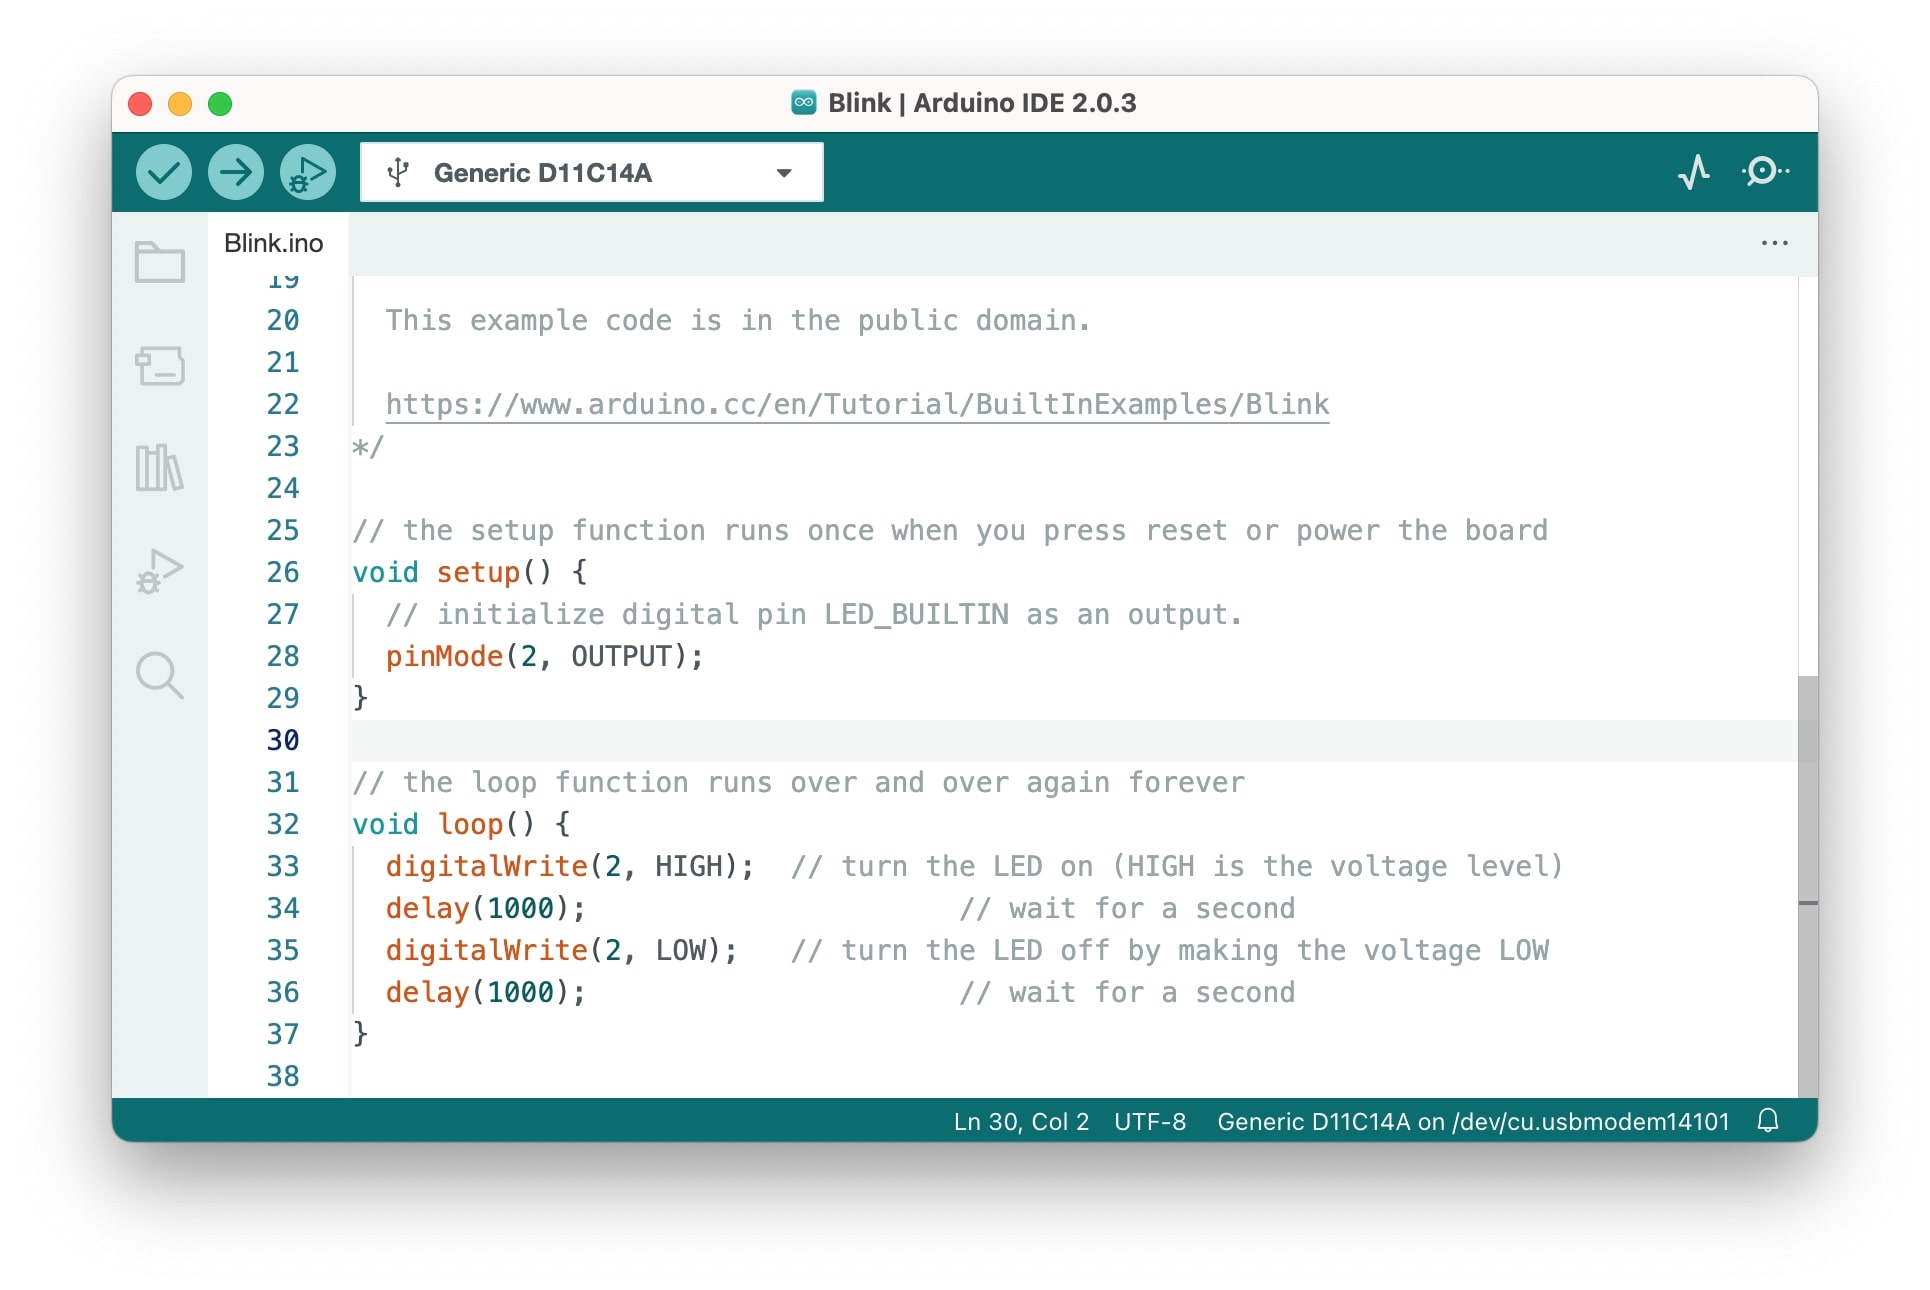Open the three-dot tab options menu

click(x=1775, y=243)
